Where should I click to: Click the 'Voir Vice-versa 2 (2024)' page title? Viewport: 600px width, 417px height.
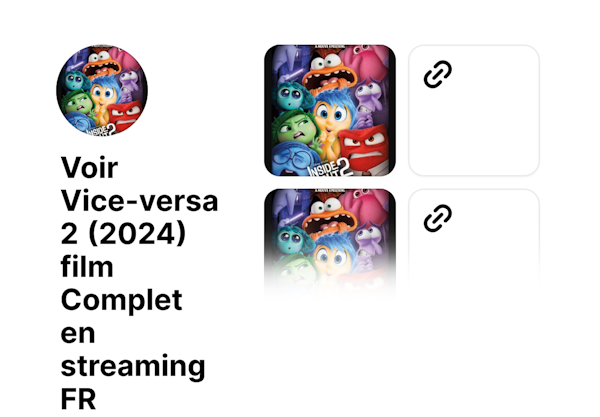pyautogui.click(x=139, y=283)
